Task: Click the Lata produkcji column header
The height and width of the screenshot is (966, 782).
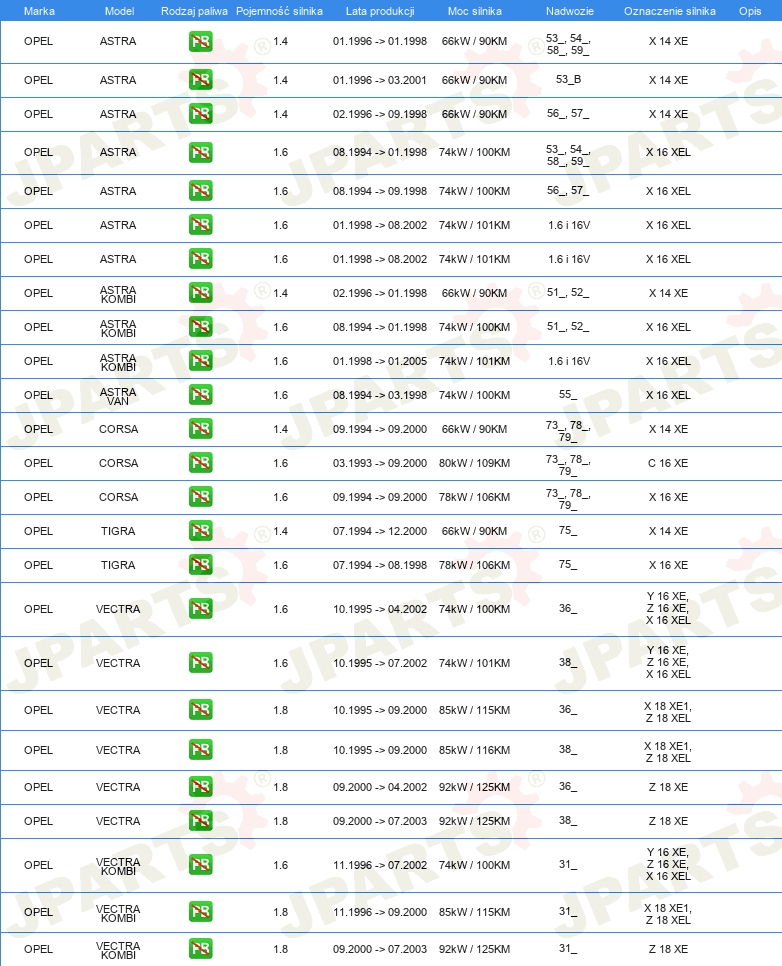Action: tap(380, 11)
